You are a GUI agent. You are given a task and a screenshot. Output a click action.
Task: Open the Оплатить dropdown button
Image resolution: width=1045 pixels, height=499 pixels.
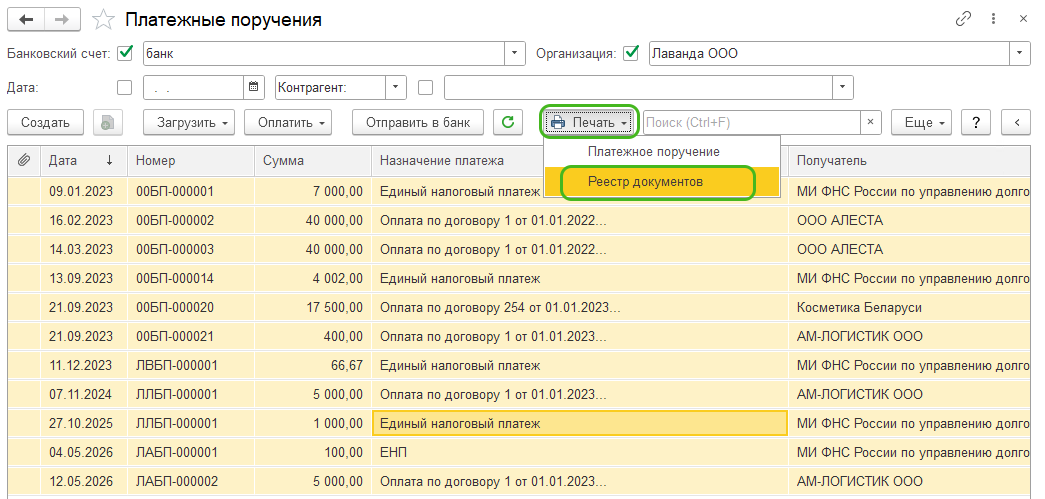tap(288, 123)
